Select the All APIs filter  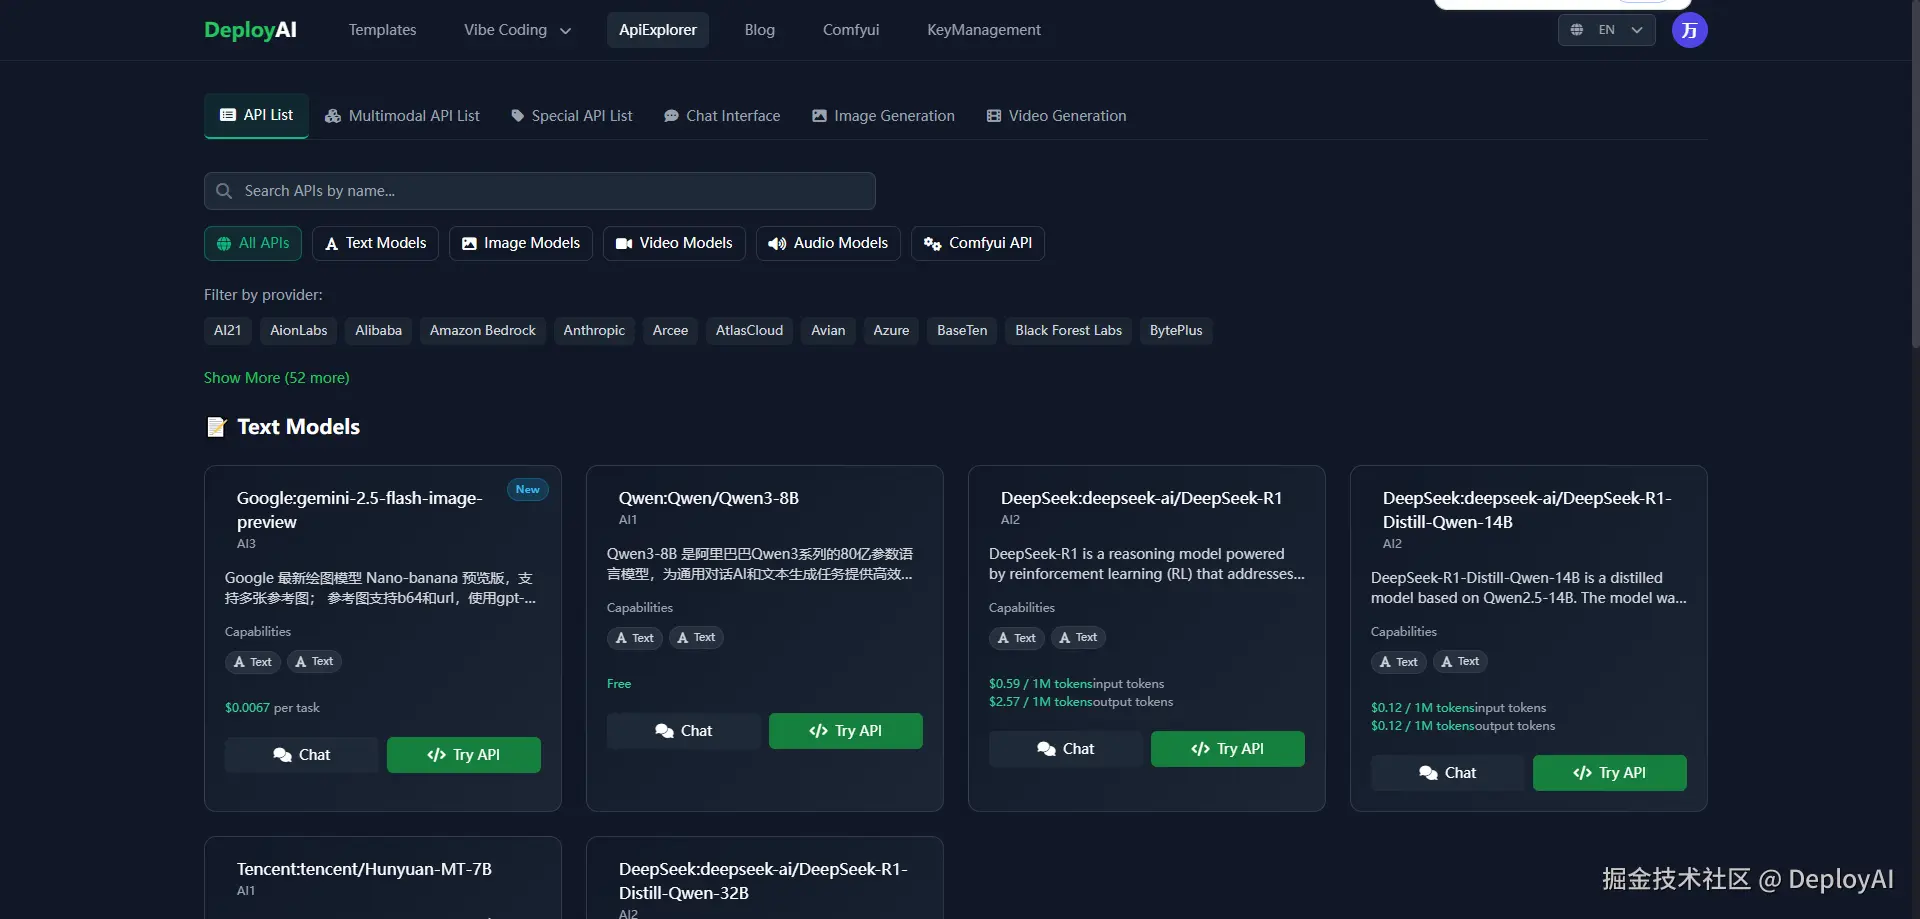253,243
